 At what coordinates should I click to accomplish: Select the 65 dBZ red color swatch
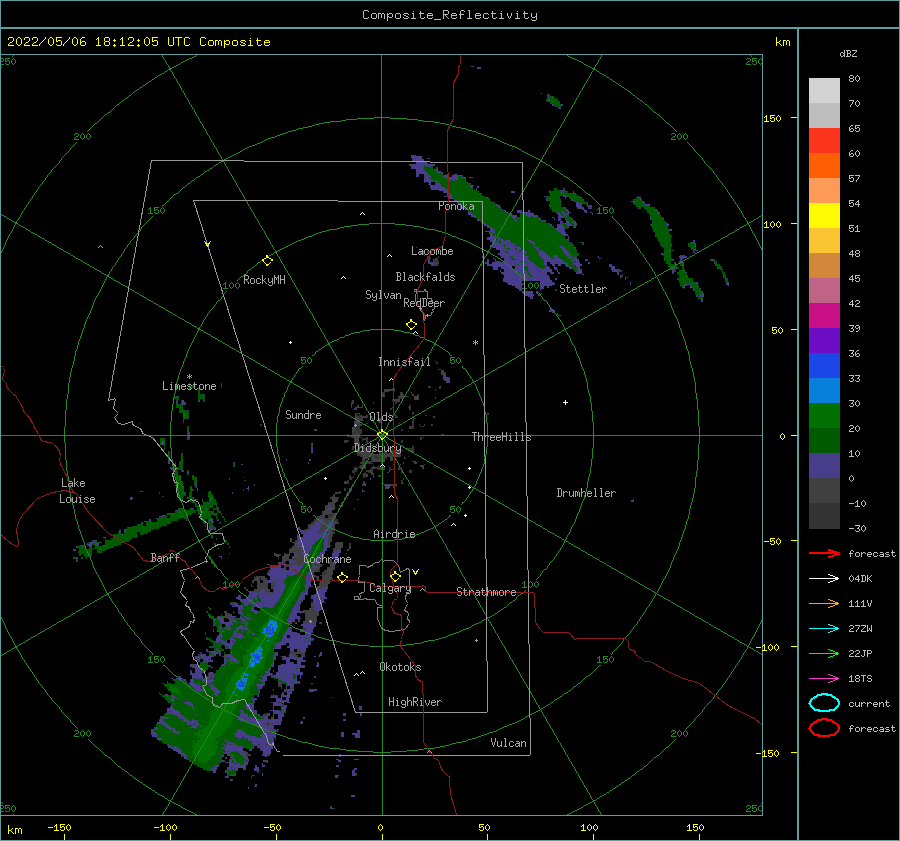pyautogui.click(x=824, y=141)
